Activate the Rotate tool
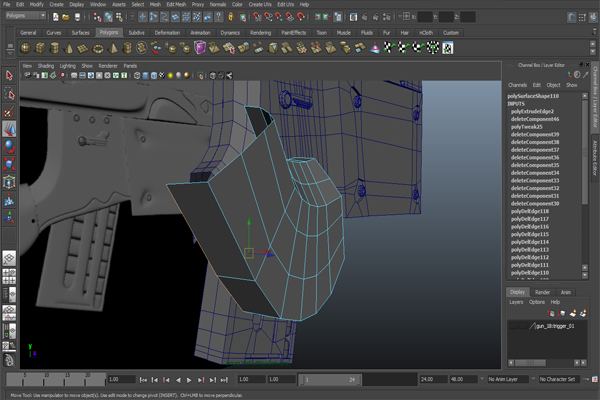Image resolution: width=600 pixels, height=400 pixels. coord(9,147)
